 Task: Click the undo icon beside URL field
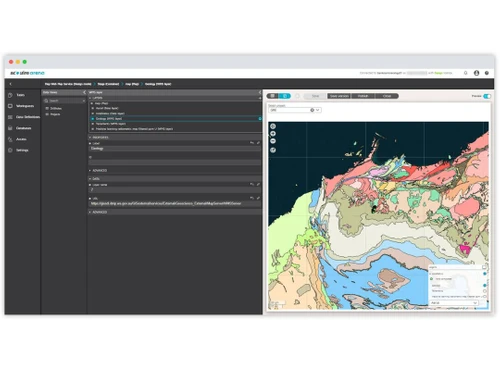pyautogui.click(x=252, y=198)
